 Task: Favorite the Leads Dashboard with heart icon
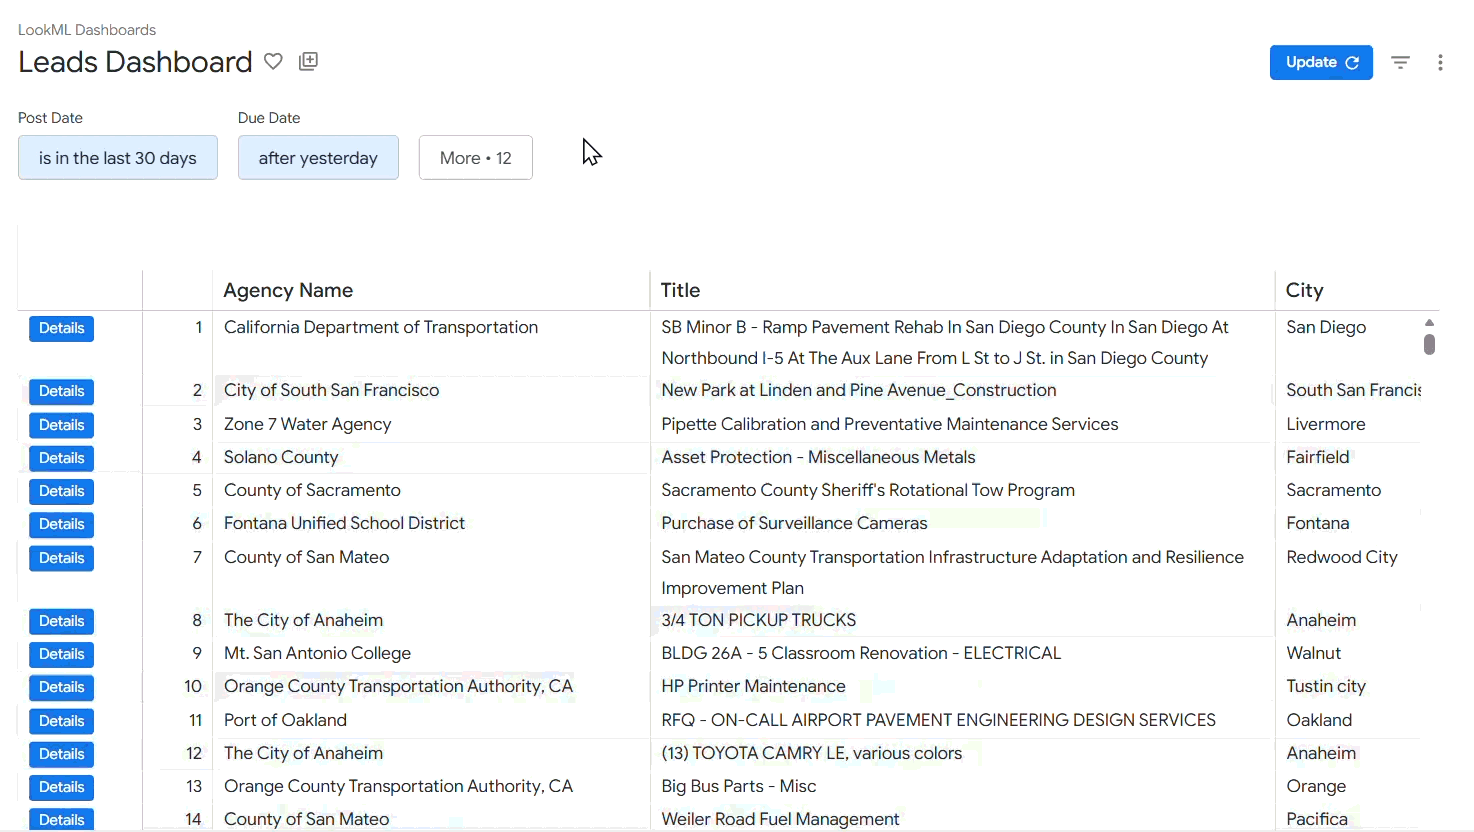coord(273,62)
